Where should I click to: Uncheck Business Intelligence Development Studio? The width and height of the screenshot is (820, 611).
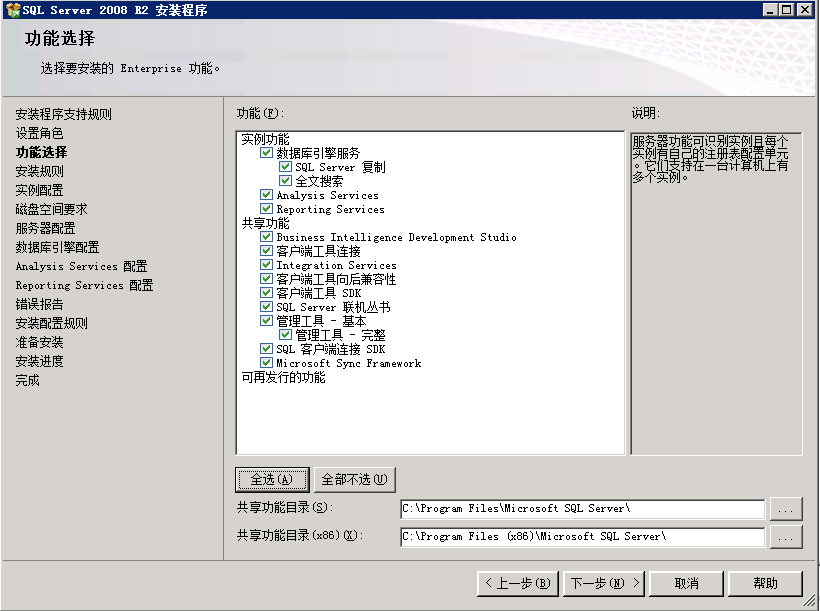point(266,238)
